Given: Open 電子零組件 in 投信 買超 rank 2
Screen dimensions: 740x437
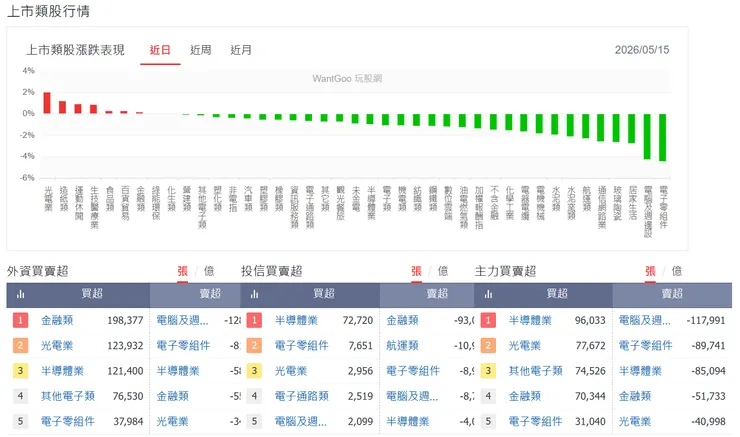Looking at the screenshot, I should coord(302,346).
